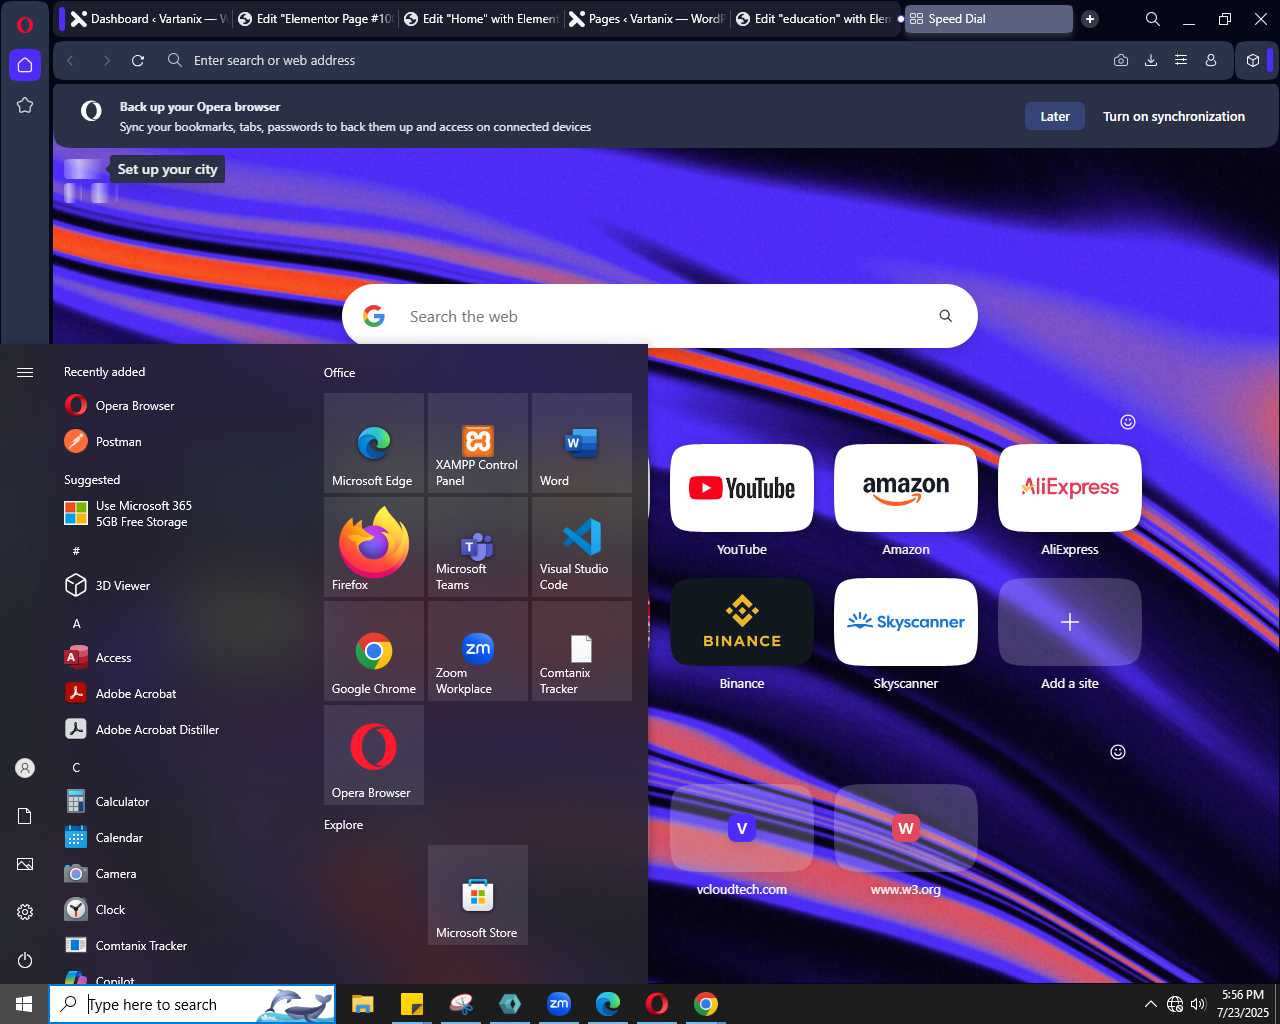Reload page with refresh icon

click(138, 60)
